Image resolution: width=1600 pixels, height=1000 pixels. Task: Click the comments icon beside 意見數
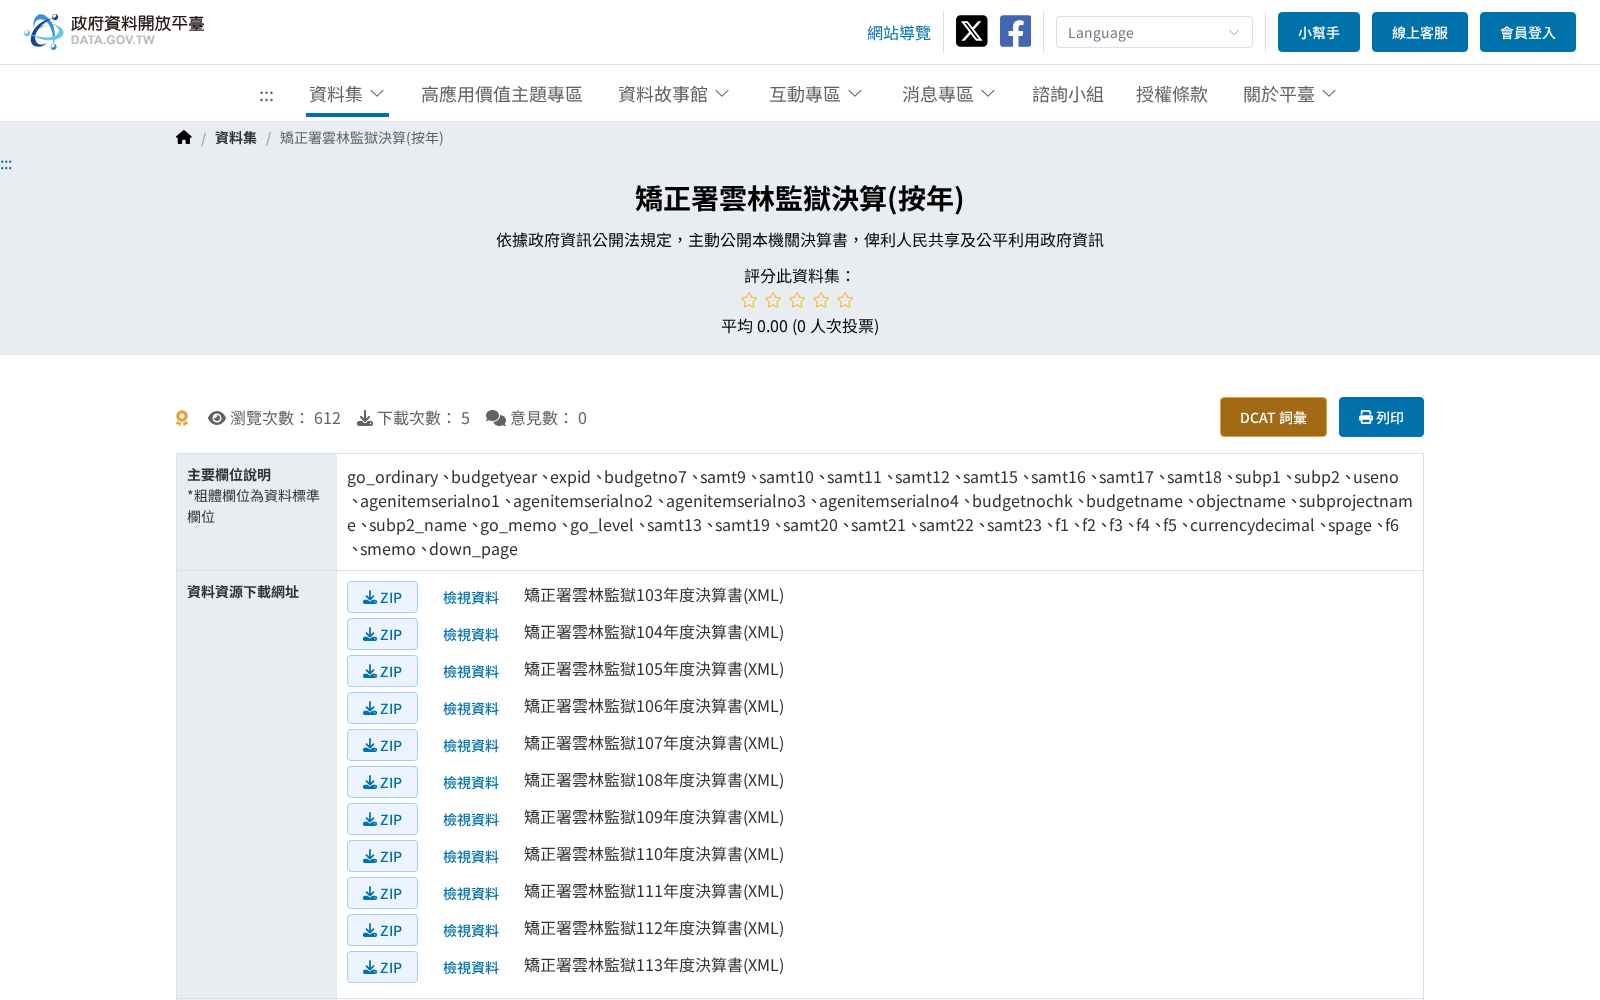coord(496,418)
